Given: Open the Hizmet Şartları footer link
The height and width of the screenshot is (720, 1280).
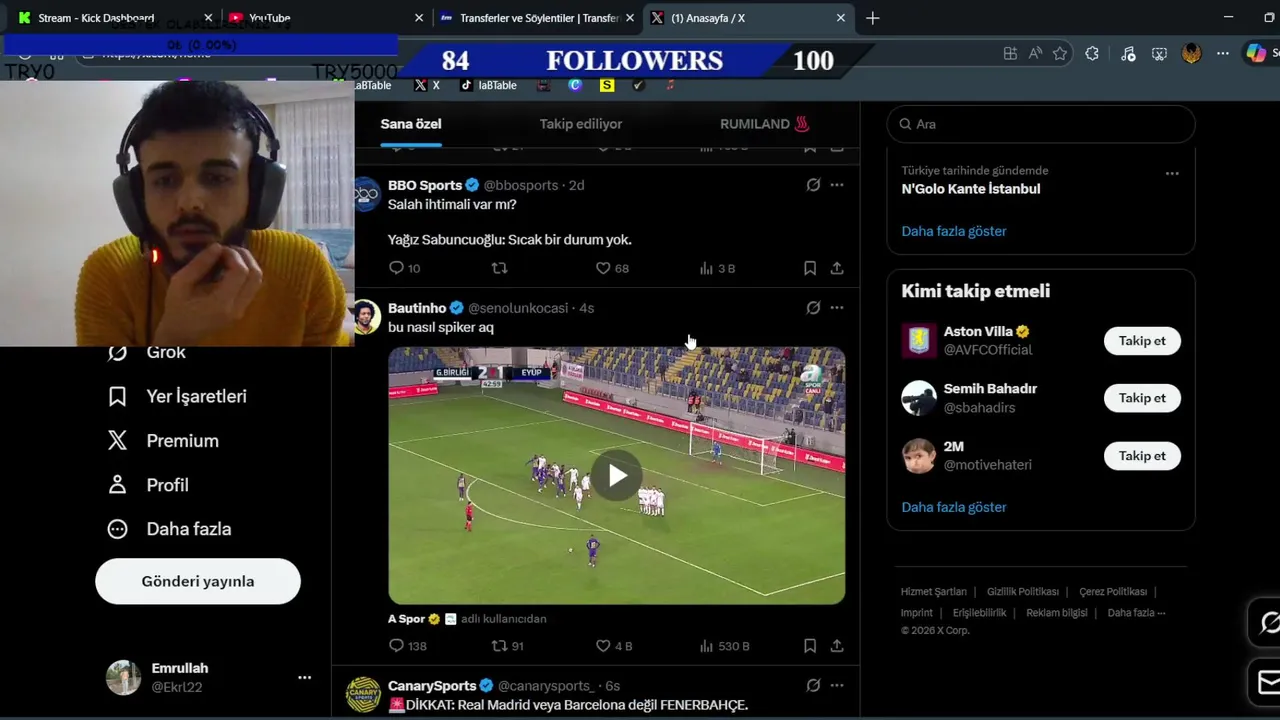Looking at the screenshot, I should click(934, 592).
